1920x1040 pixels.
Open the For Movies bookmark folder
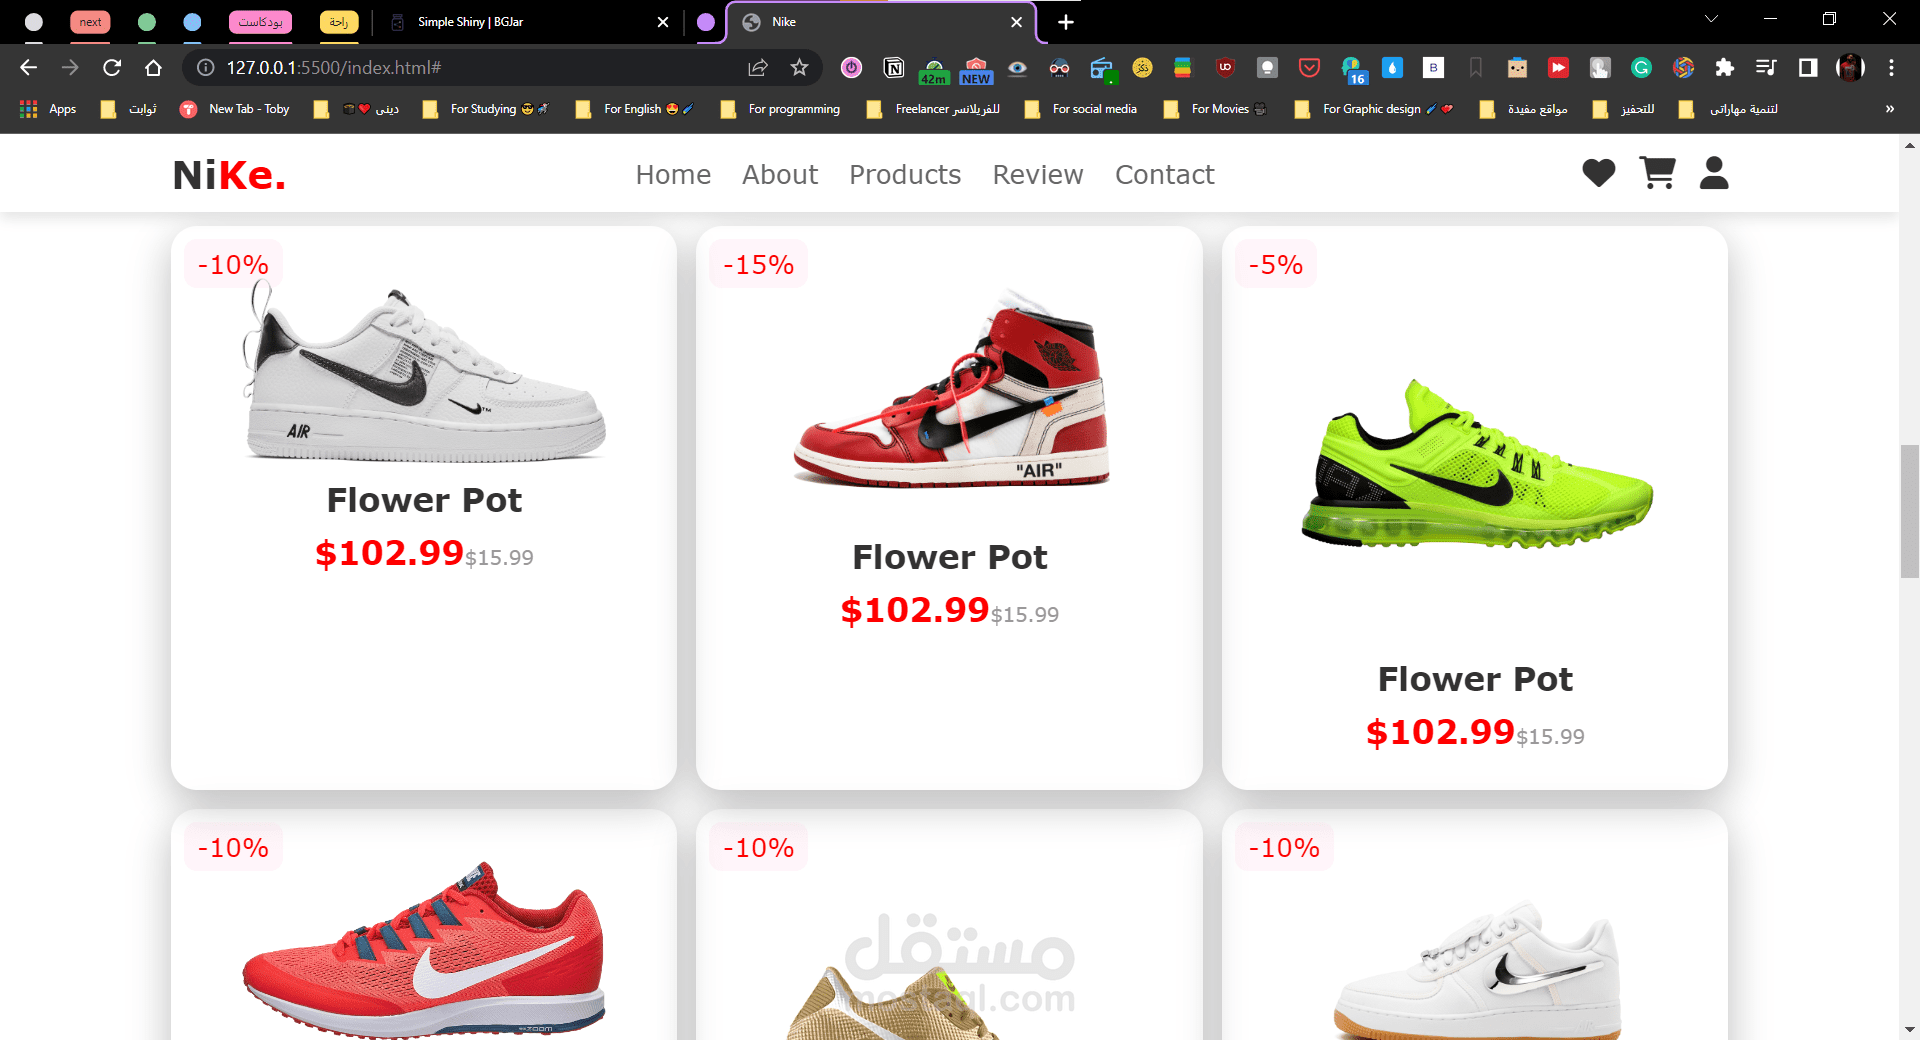click(1216, 109)
